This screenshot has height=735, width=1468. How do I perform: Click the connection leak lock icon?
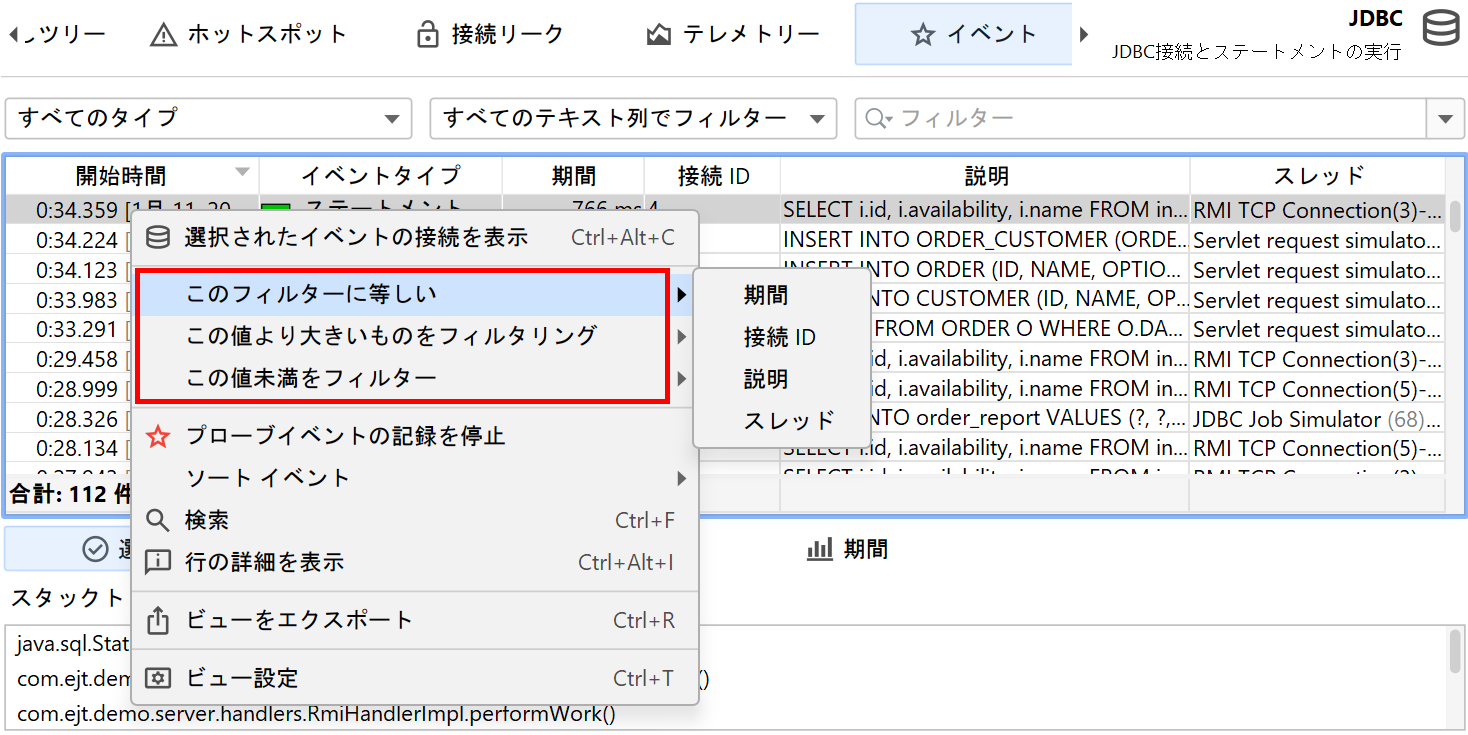point(427,35)
